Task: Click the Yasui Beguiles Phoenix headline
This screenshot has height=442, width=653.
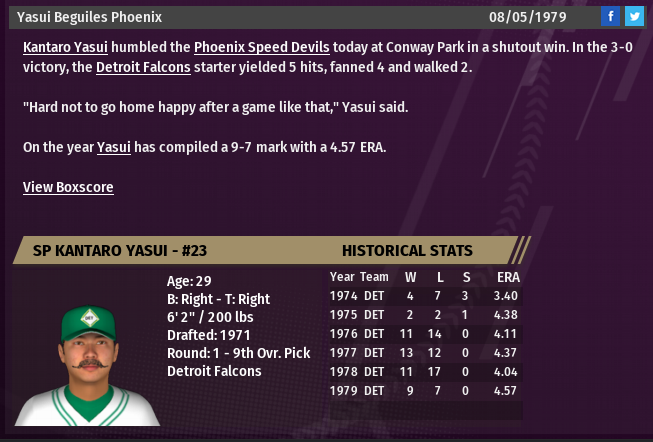Action: point(89,17)
